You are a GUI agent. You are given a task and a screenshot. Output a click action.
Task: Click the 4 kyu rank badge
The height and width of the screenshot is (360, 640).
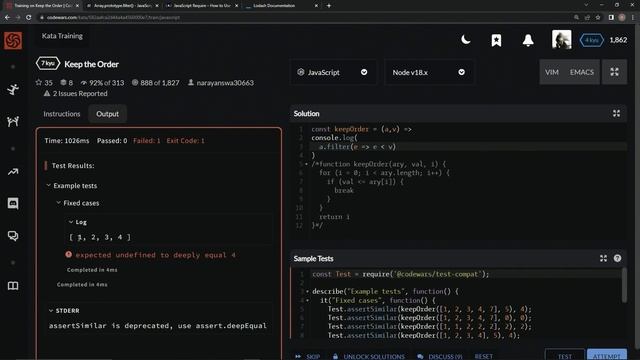[591, 40]
